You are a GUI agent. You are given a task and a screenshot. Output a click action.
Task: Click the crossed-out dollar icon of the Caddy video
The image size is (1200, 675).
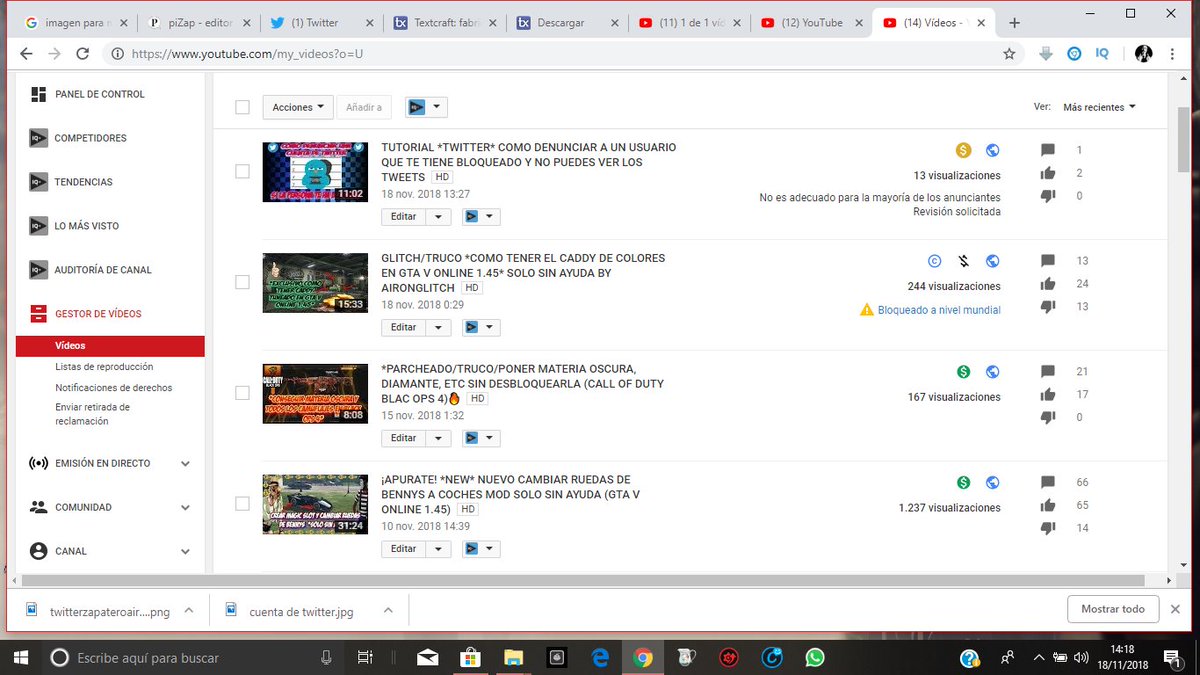[963, 261]
